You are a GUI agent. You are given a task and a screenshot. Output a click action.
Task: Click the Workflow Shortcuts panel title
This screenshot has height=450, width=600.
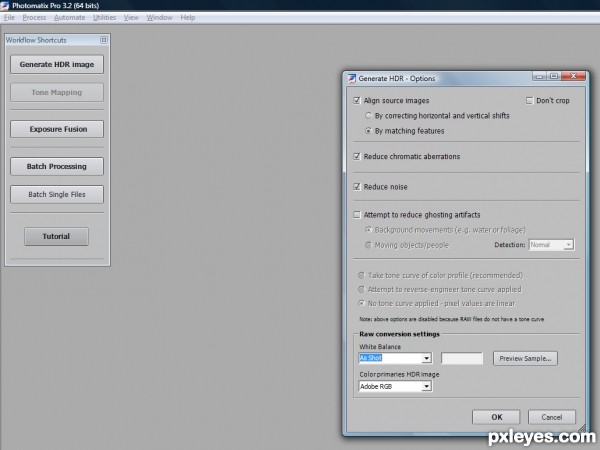click(36, 40)
